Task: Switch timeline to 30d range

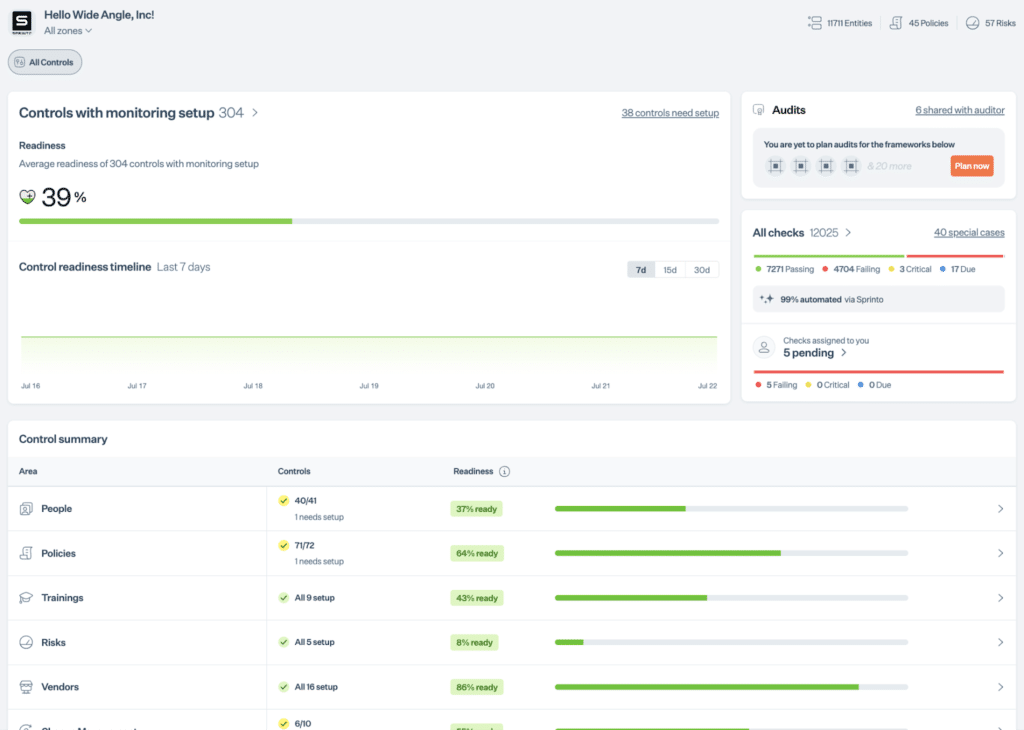Action: click(702, 270)
